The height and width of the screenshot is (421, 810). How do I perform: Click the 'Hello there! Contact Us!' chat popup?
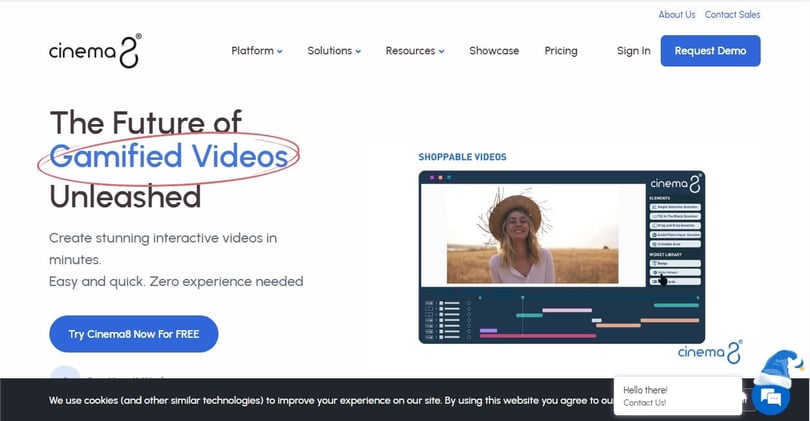[678, 396]
